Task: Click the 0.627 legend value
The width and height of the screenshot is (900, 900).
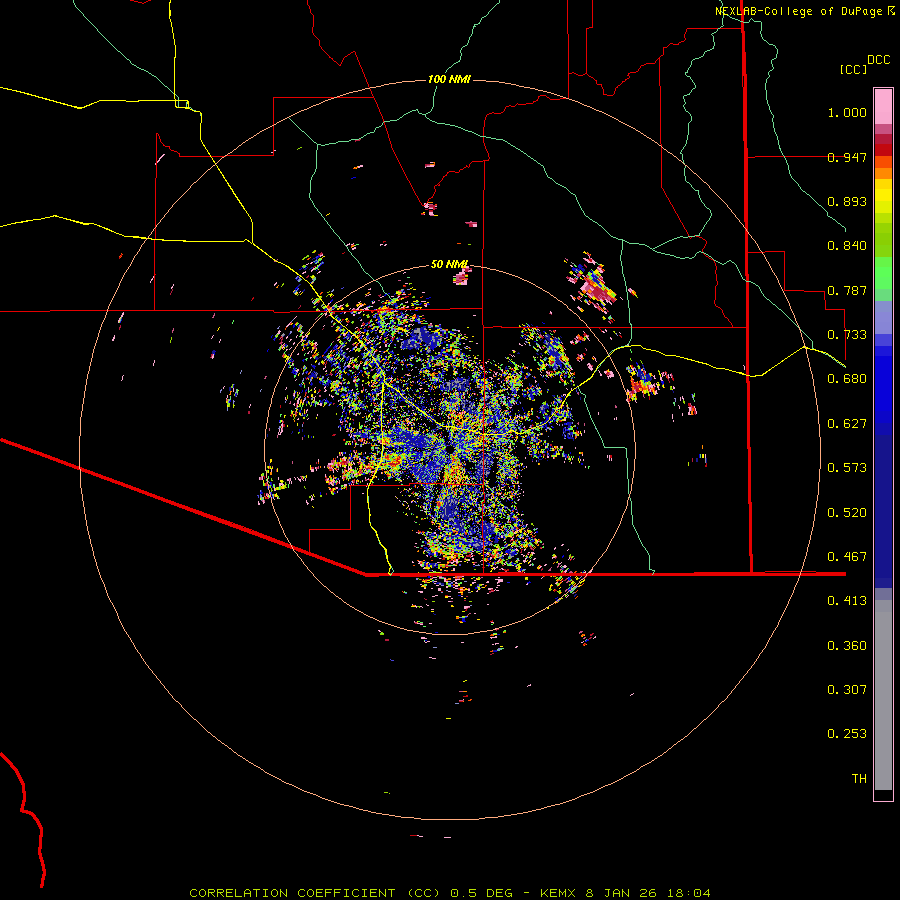Action: coord(847,424)
